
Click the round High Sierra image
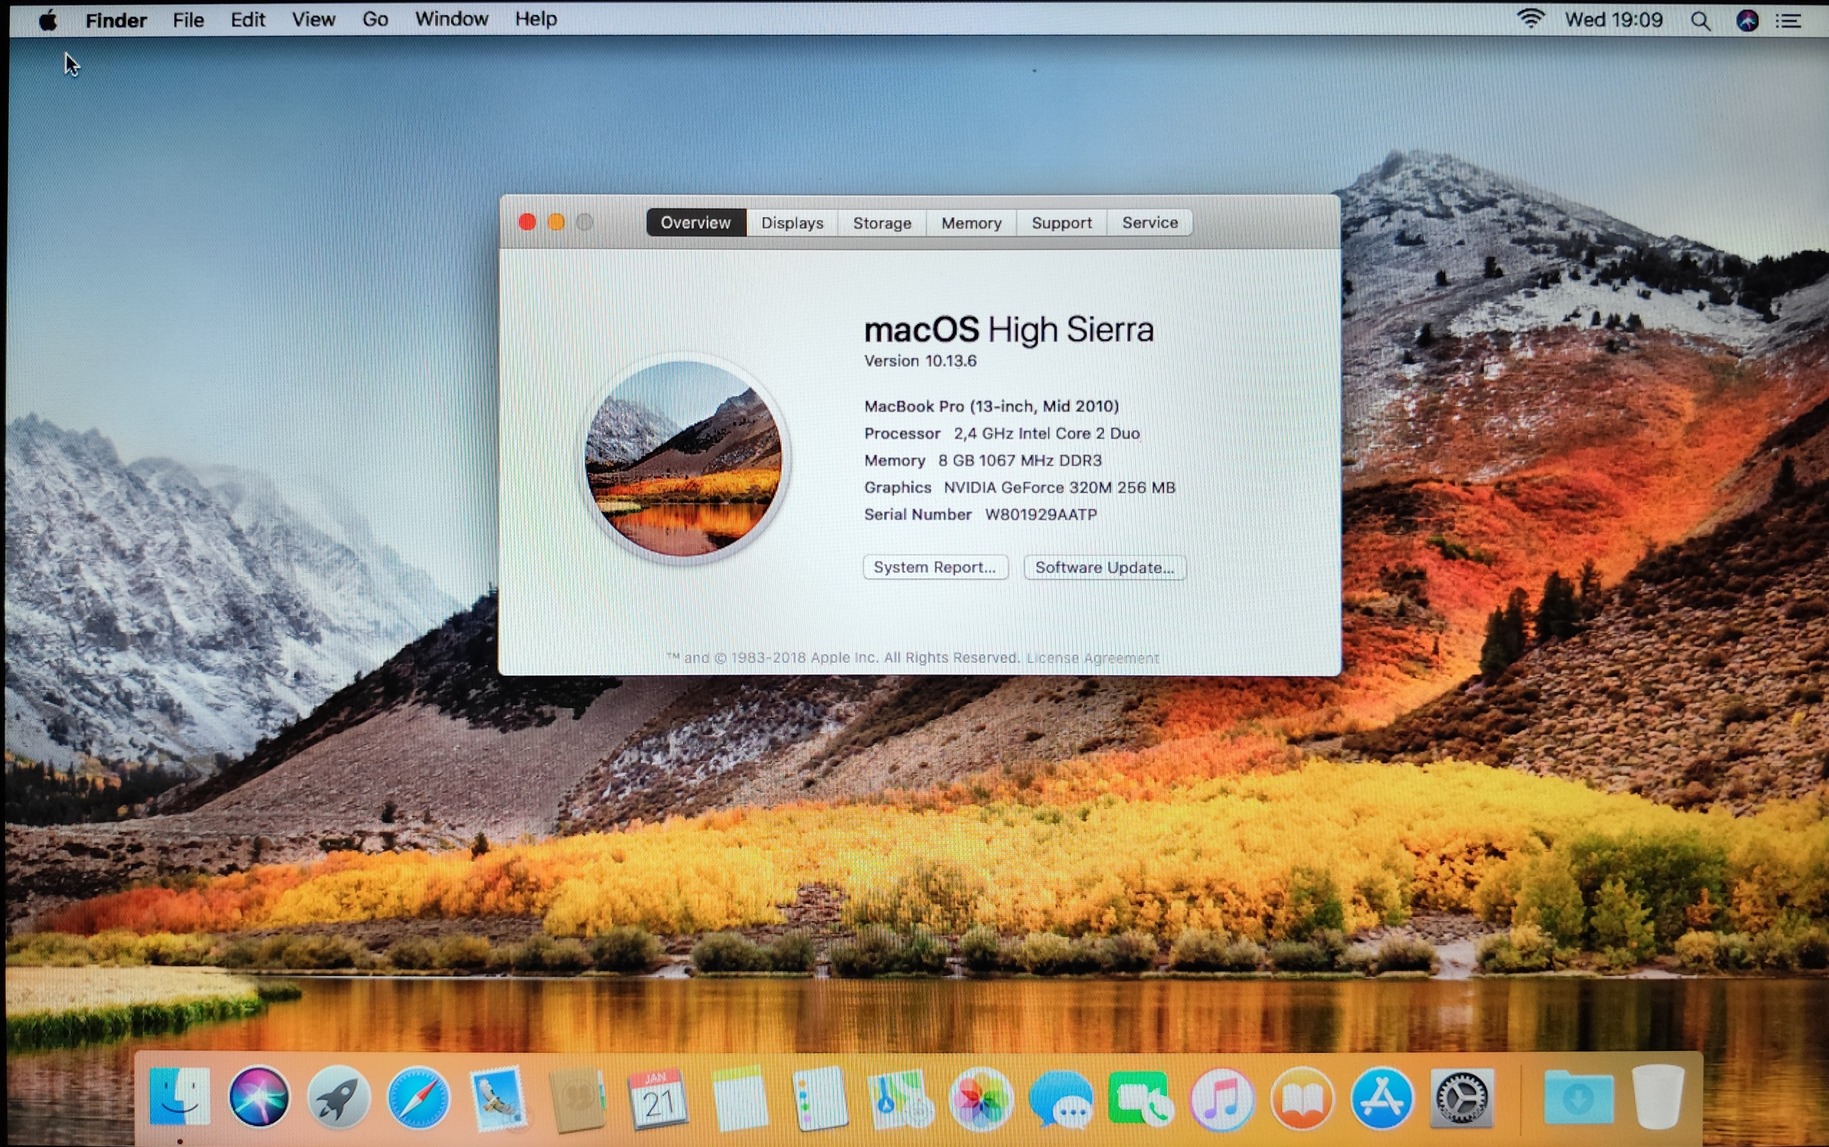(x=685, y=459)
